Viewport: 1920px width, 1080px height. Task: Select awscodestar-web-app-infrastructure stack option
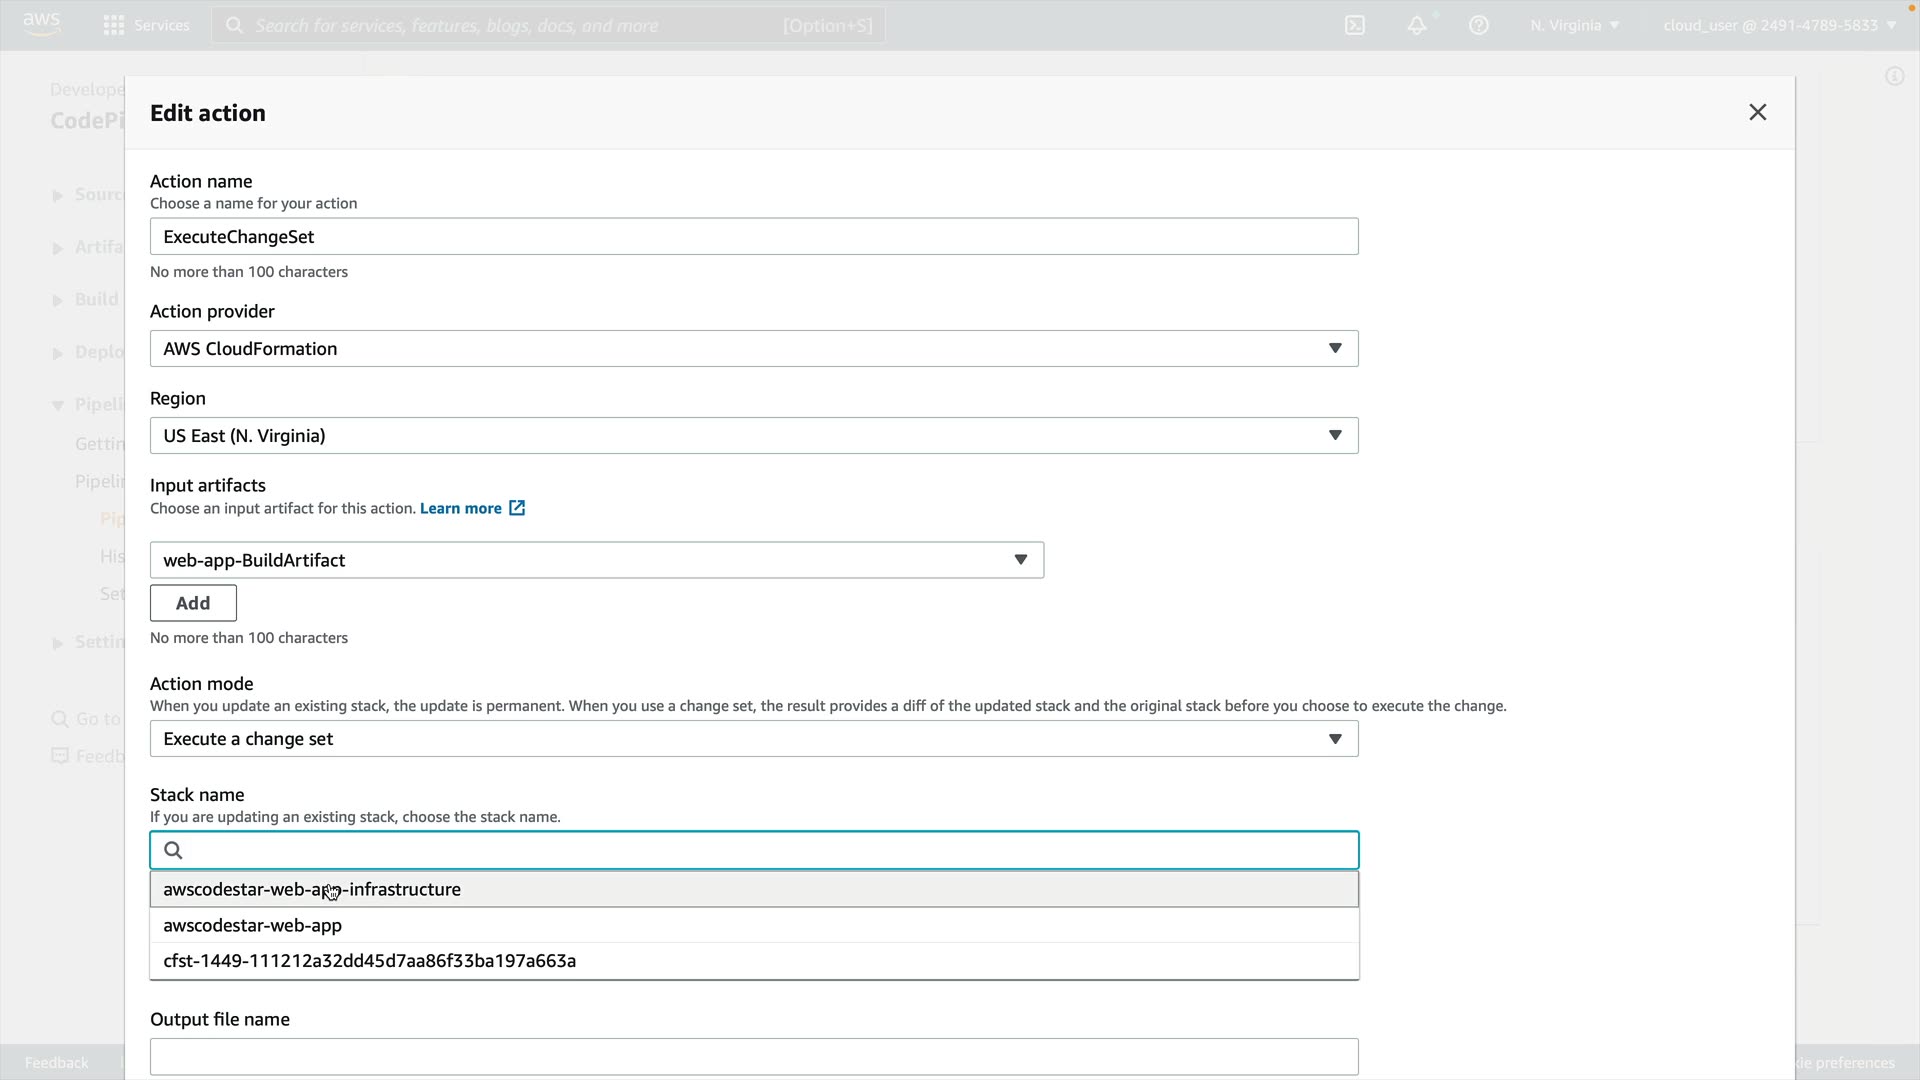click(x=312, y=889)
